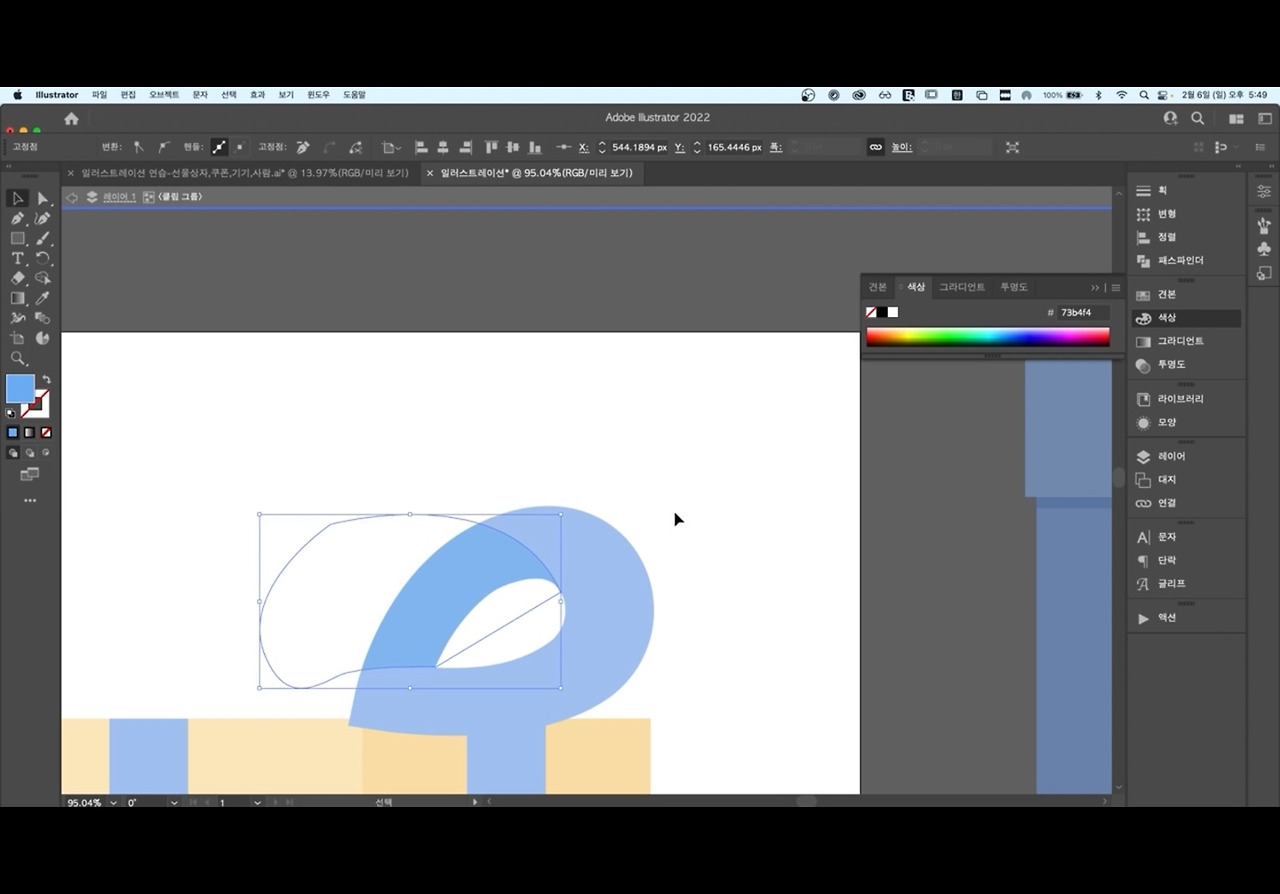Set paint mode to Gradient
Screen dimensions: 1280x894
click(x=30, y=432)
